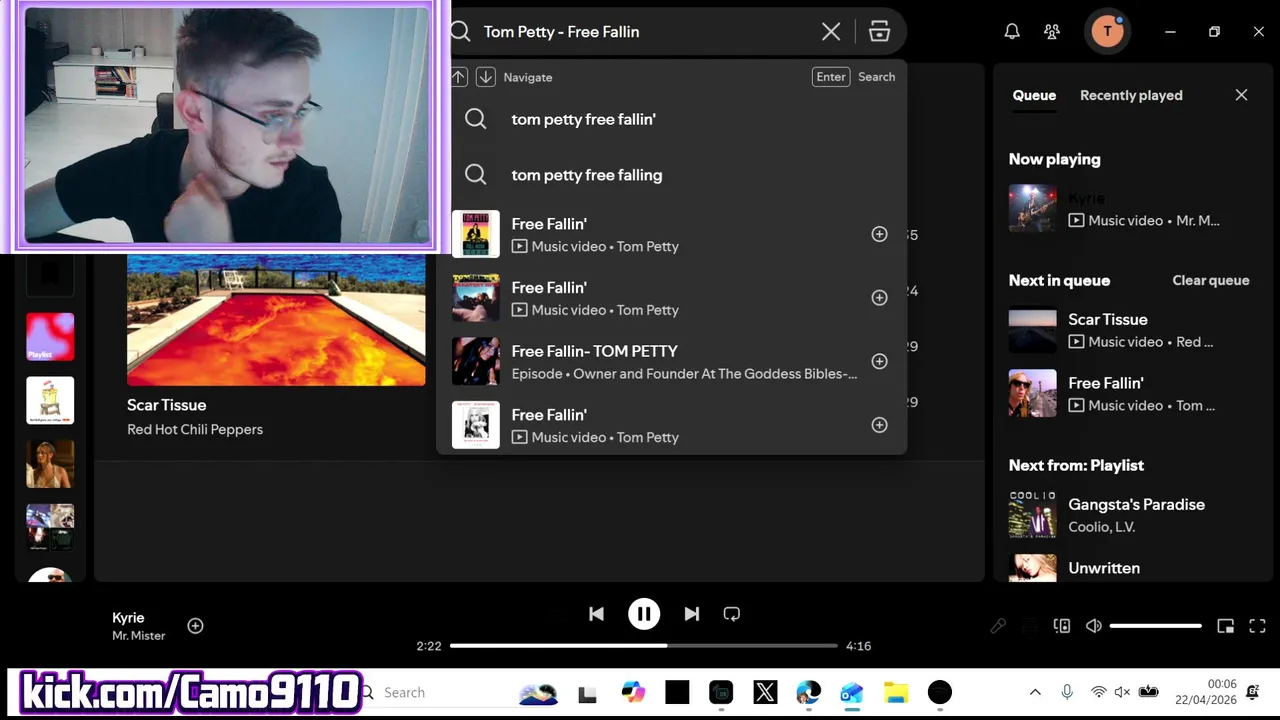Click the Enter Search hint button
Screen dimensions: 1280x720
[x=830, y=77]
